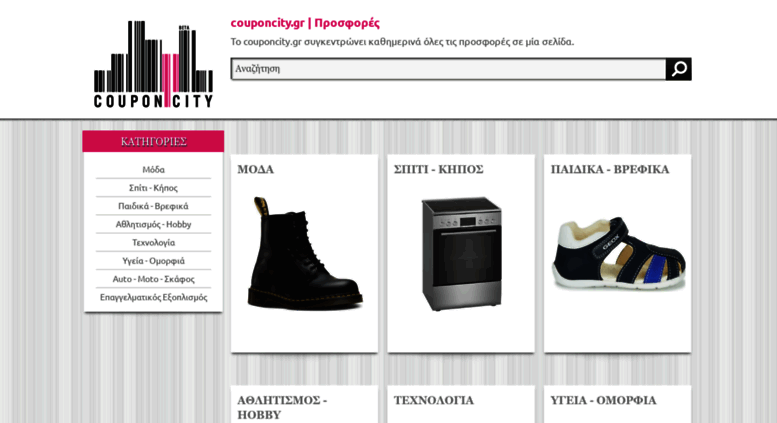
Task: Choose Τεχνολογία from the categories list
Action: (x=154, y=243)
